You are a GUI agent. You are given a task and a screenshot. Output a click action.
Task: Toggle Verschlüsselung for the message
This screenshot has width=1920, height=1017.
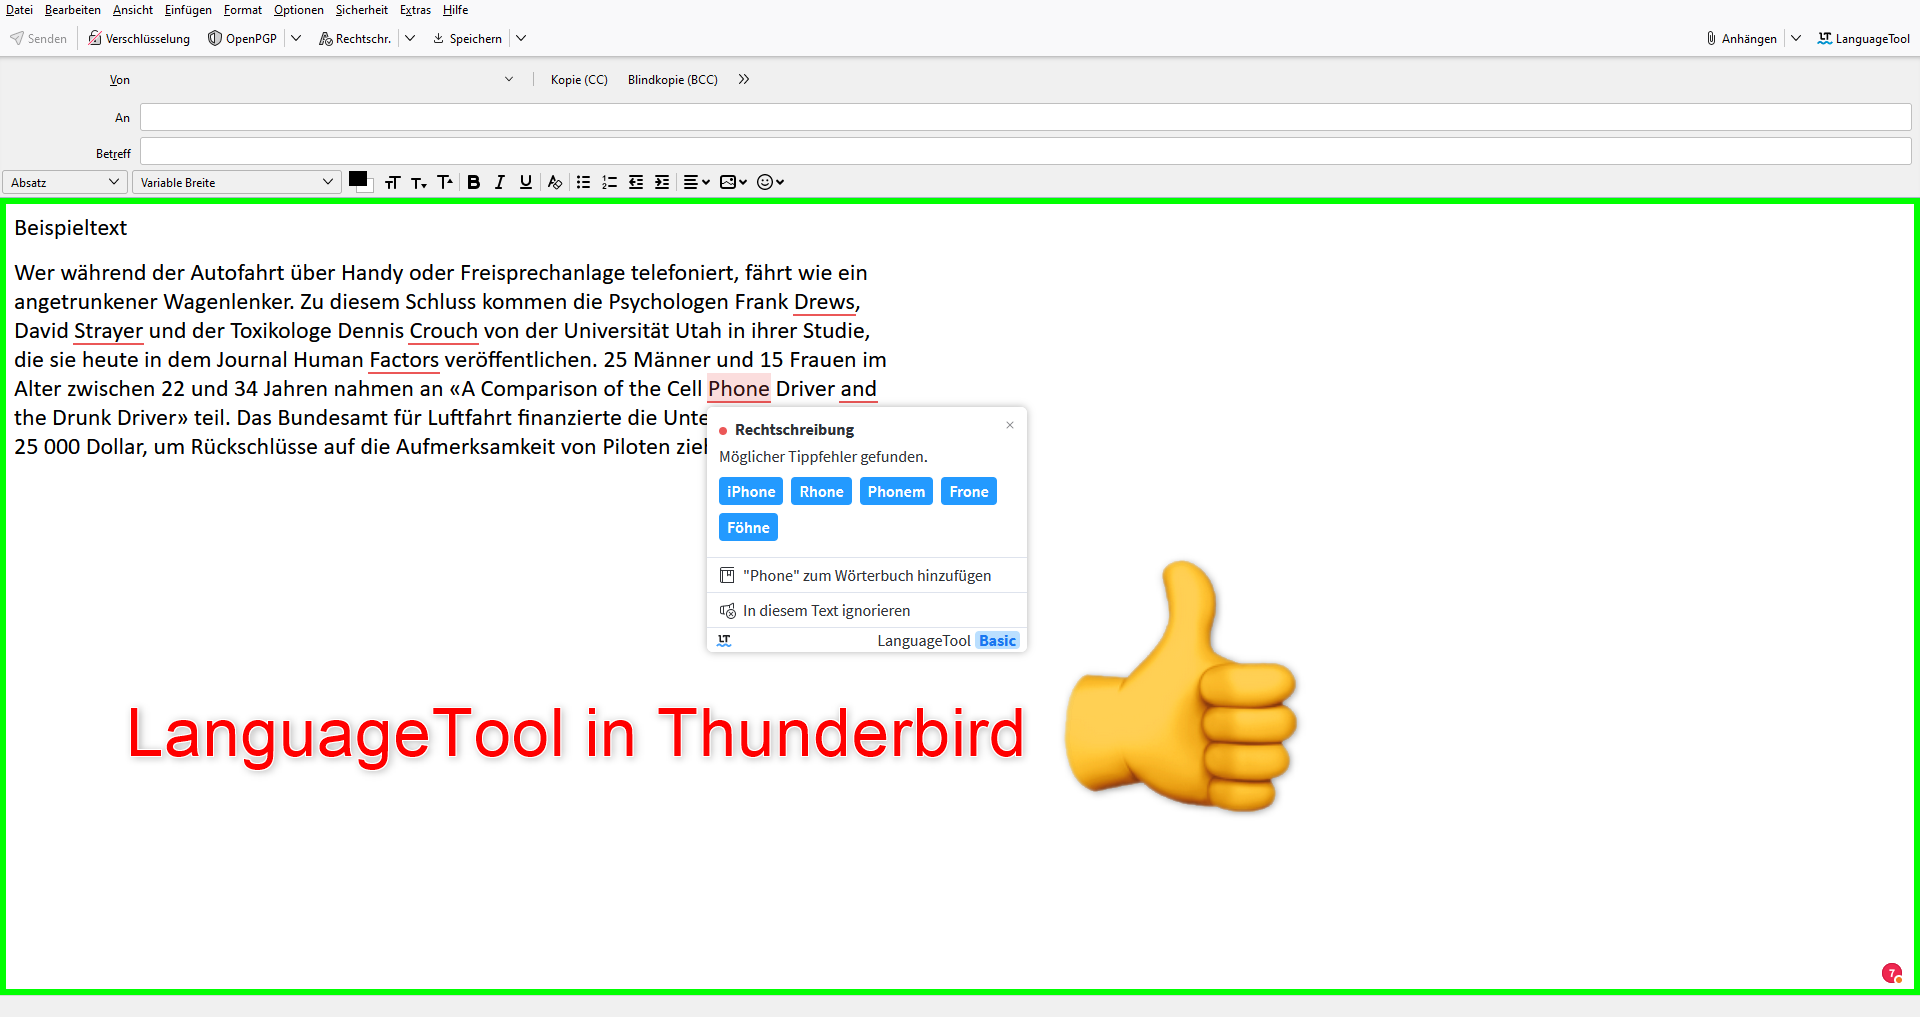(x=139, y=39)
